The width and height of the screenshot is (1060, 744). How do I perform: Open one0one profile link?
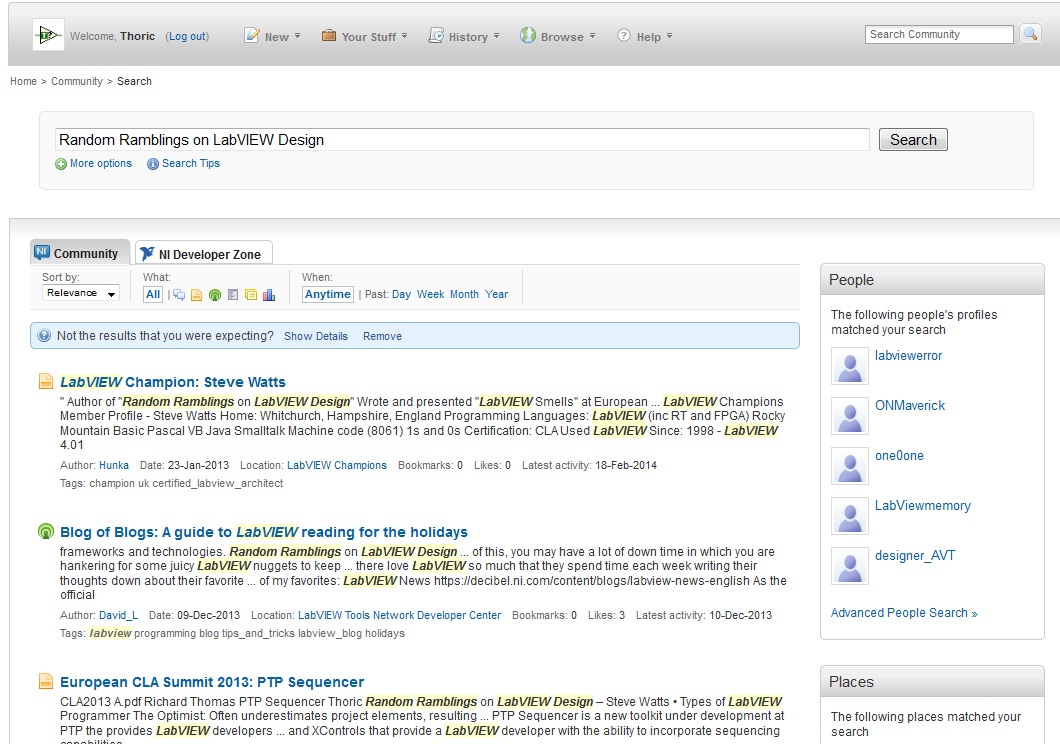pyautogui.click(x=899, y=455)
